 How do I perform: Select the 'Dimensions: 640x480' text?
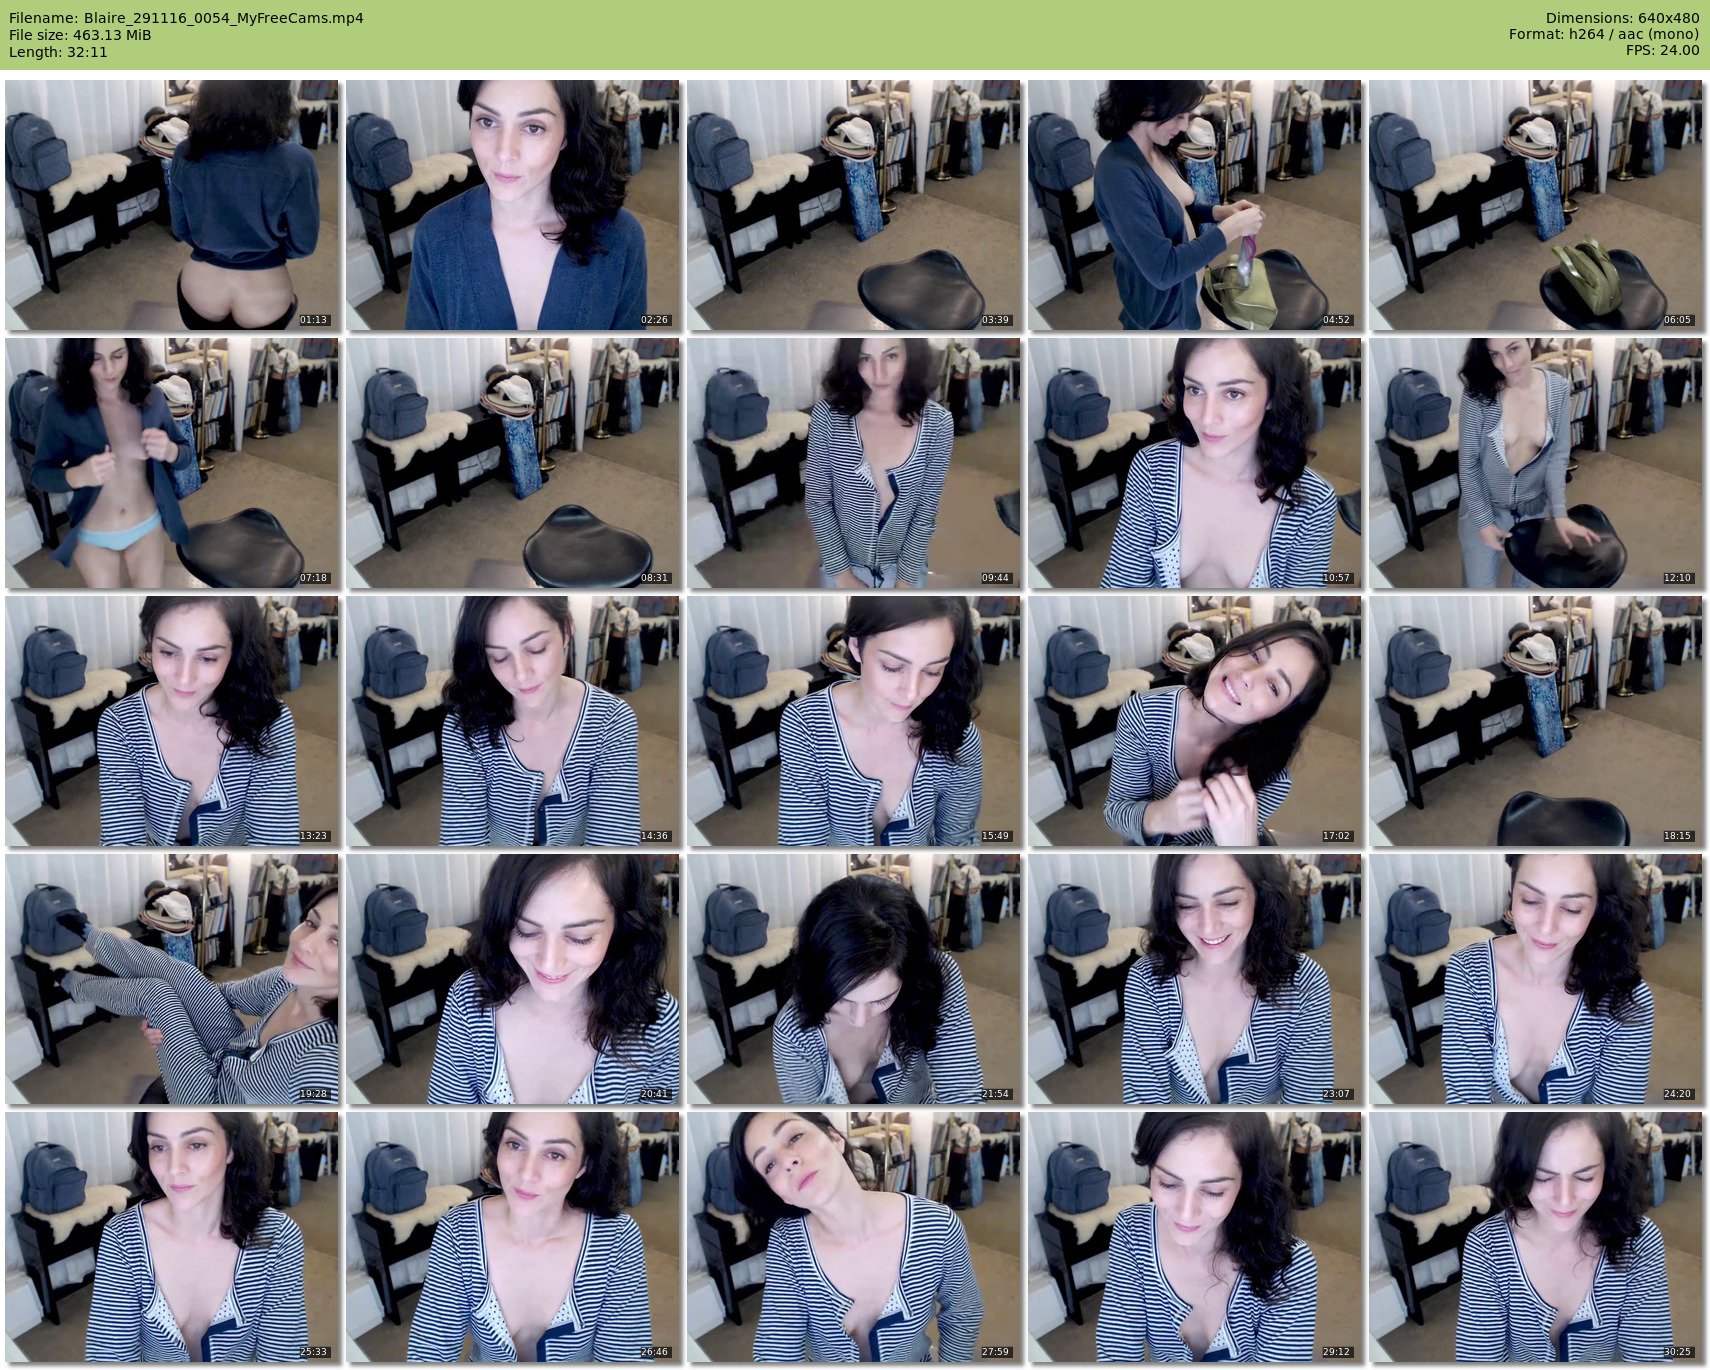(1622, 18)
